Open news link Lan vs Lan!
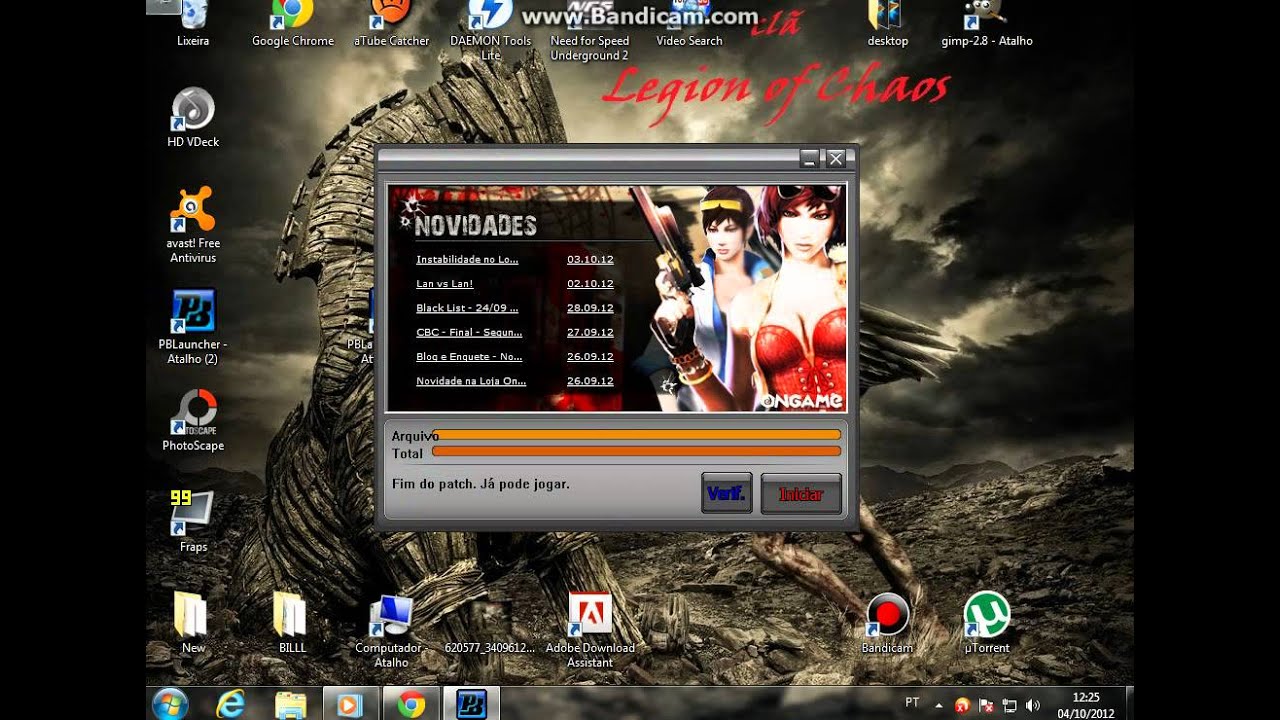 445,283
